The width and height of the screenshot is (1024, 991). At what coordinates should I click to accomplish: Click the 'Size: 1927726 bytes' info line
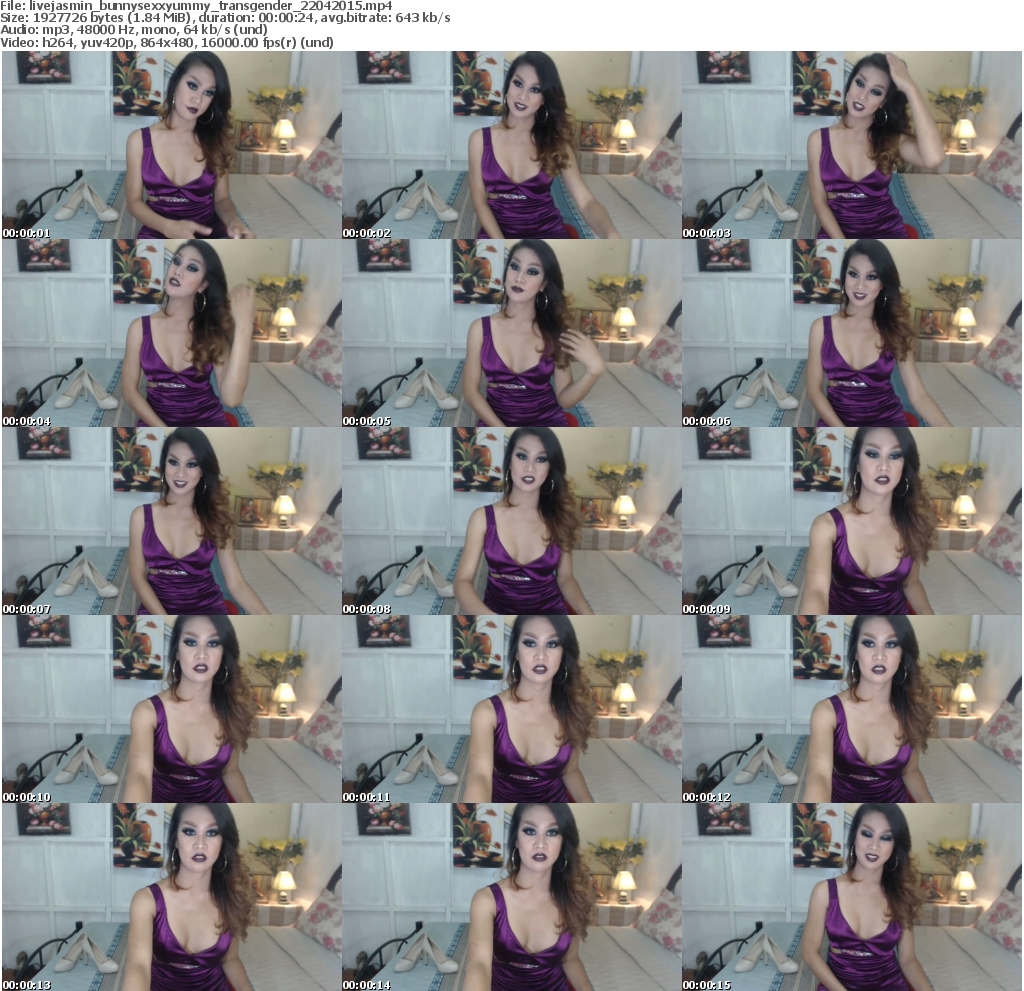point(225,18)
